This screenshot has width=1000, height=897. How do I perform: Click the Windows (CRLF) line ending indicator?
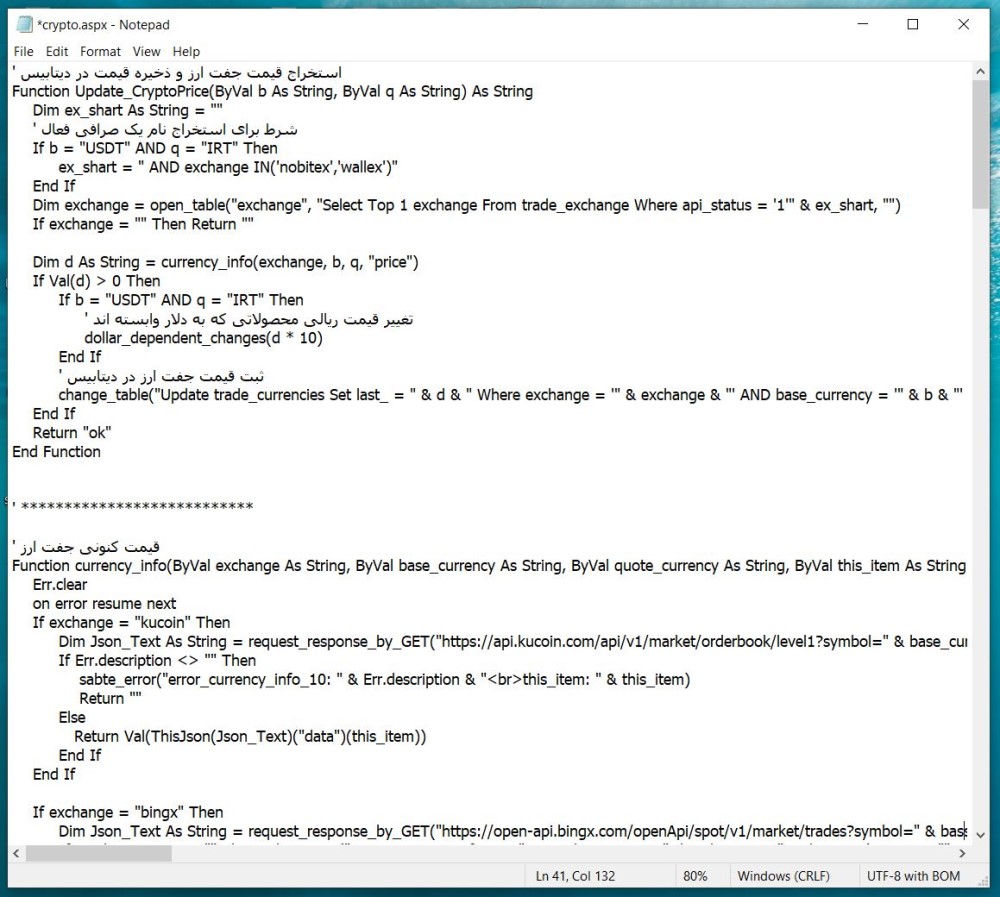(x=783, y=876)
